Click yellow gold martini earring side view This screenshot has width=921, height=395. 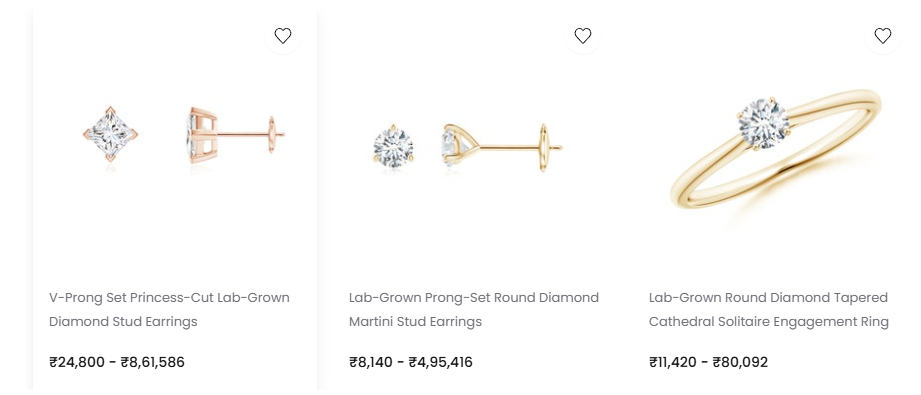pos(502,147)
